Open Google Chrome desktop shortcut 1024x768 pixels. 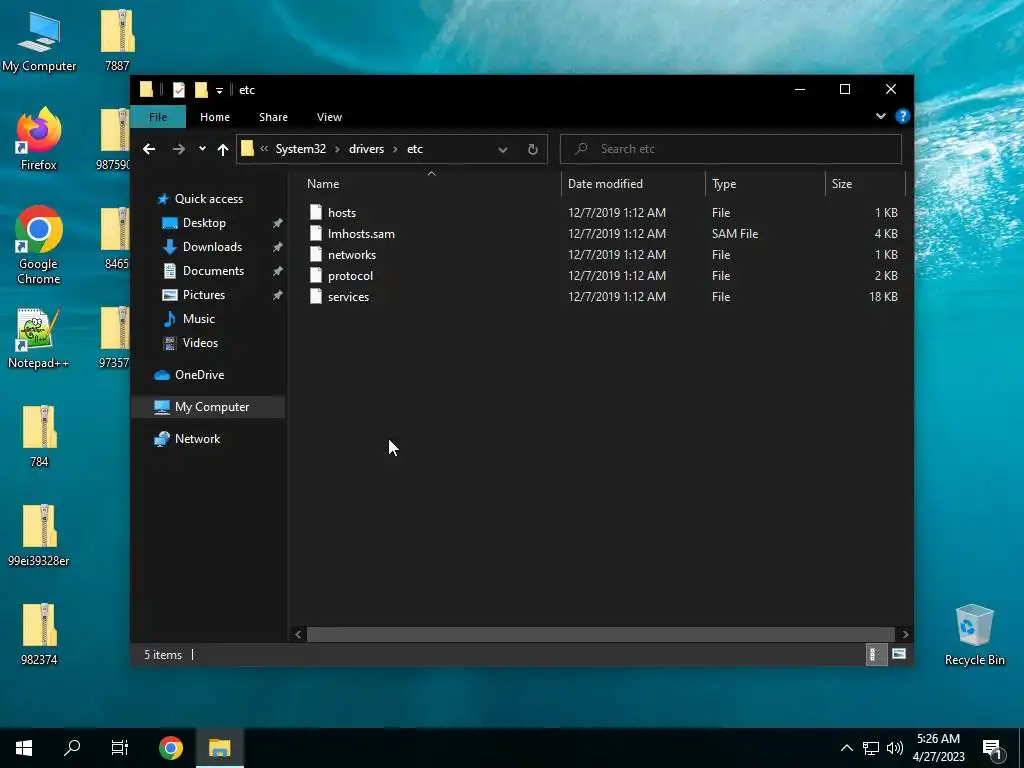click(39, 245)
